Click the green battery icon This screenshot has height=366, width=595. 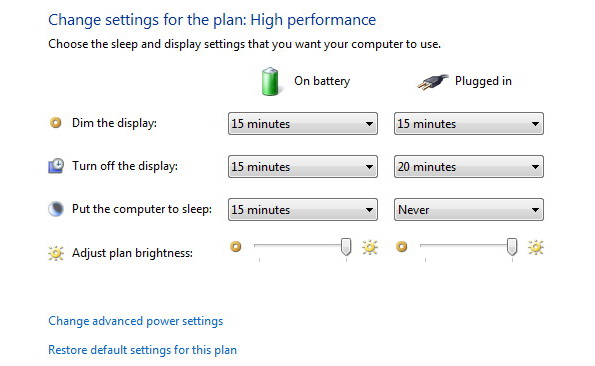tap(270, 81)
